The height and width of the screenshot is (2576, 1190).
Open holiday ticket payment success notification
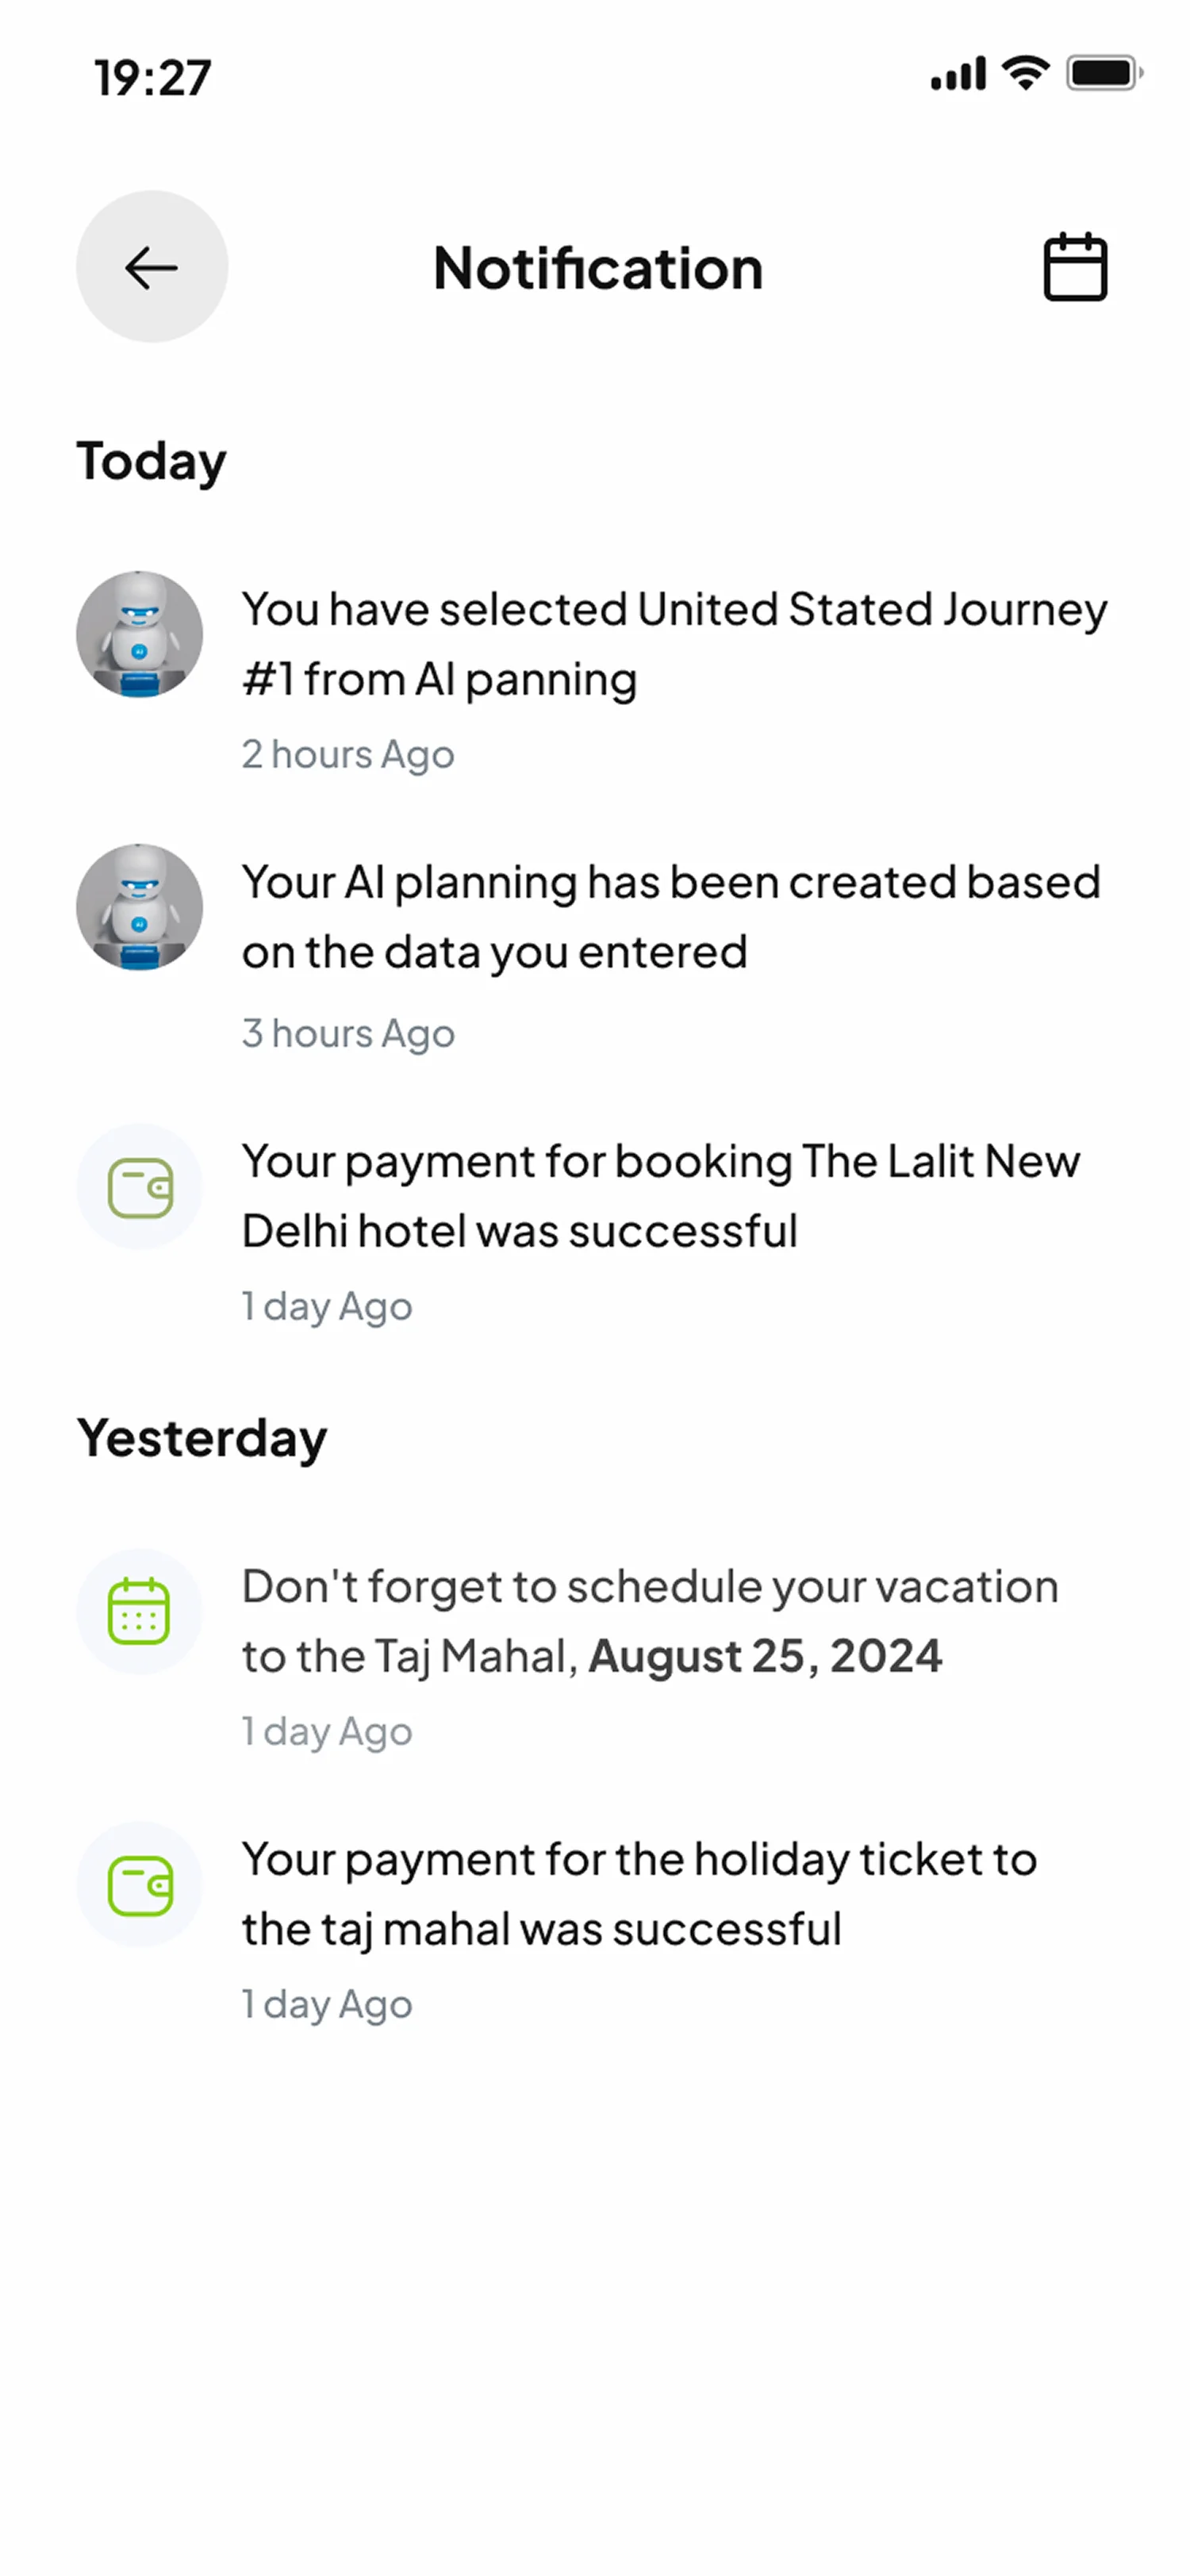pos(640,1894)
